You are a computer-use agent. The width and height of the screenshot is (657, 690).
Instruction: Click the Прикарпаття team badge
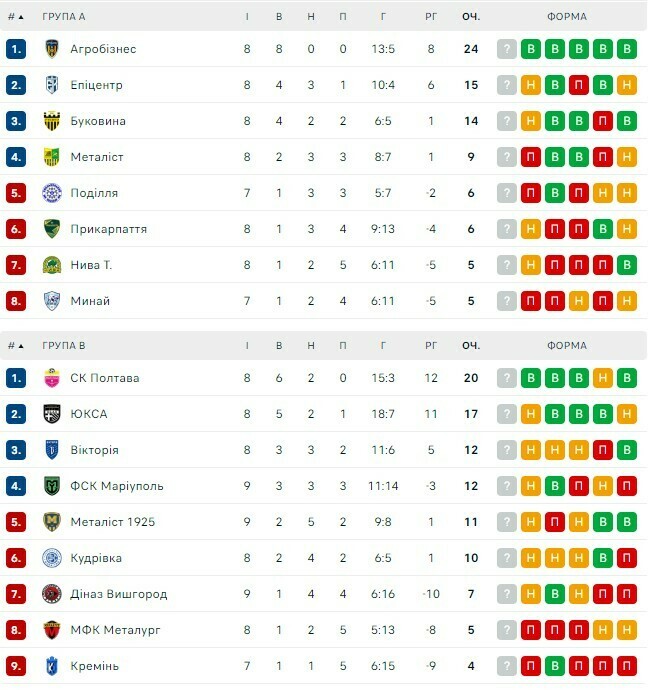(x=52, y=229)
